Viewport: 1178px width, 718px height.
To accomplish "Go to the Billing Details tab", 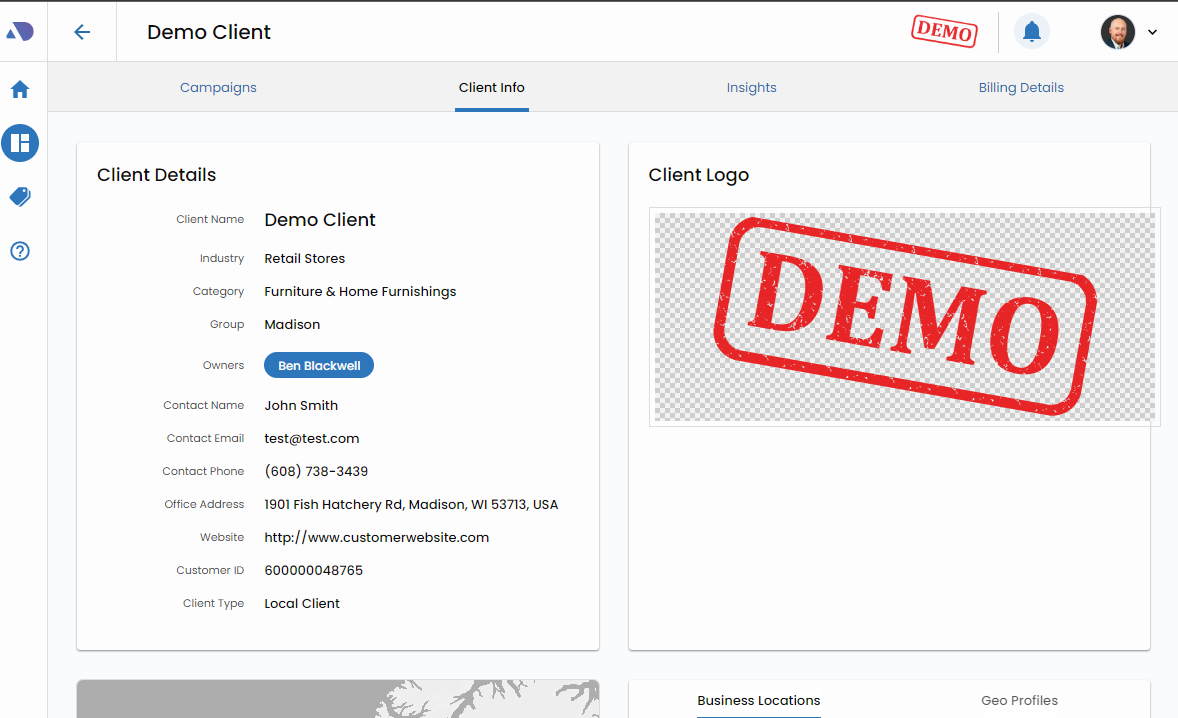I will pos(1021,88).
